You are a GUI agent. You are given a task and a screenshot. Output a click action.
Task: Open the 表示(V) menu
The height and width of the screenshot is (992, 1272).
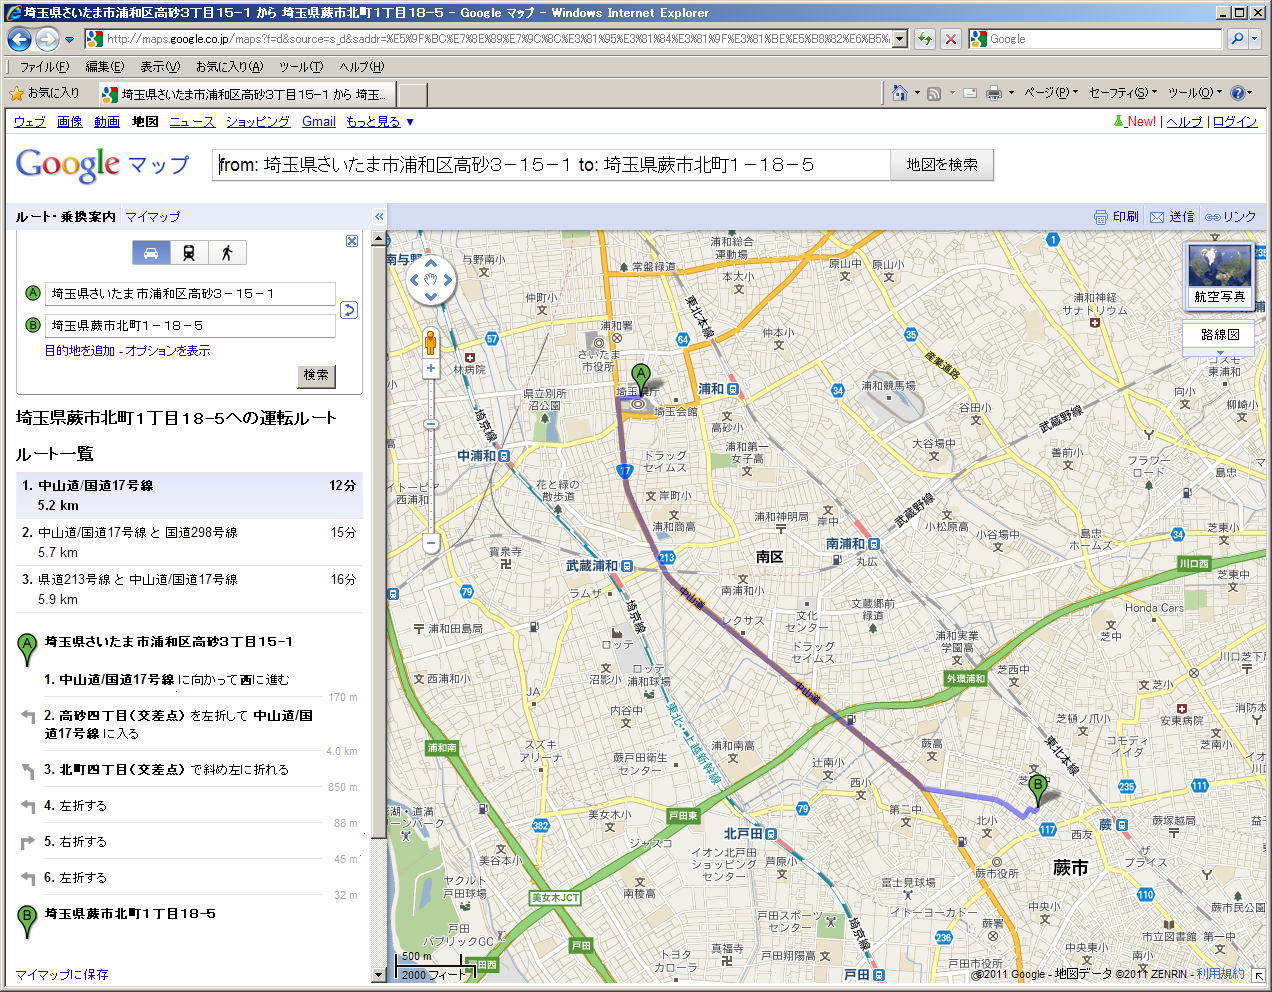160,67
